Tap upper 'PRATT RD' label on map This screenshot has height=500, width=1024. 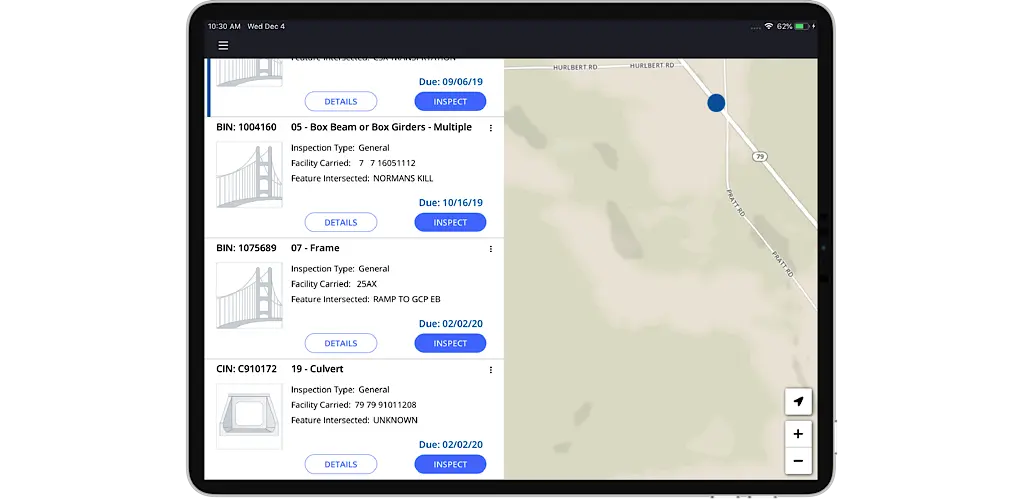[x=736, y=202]
